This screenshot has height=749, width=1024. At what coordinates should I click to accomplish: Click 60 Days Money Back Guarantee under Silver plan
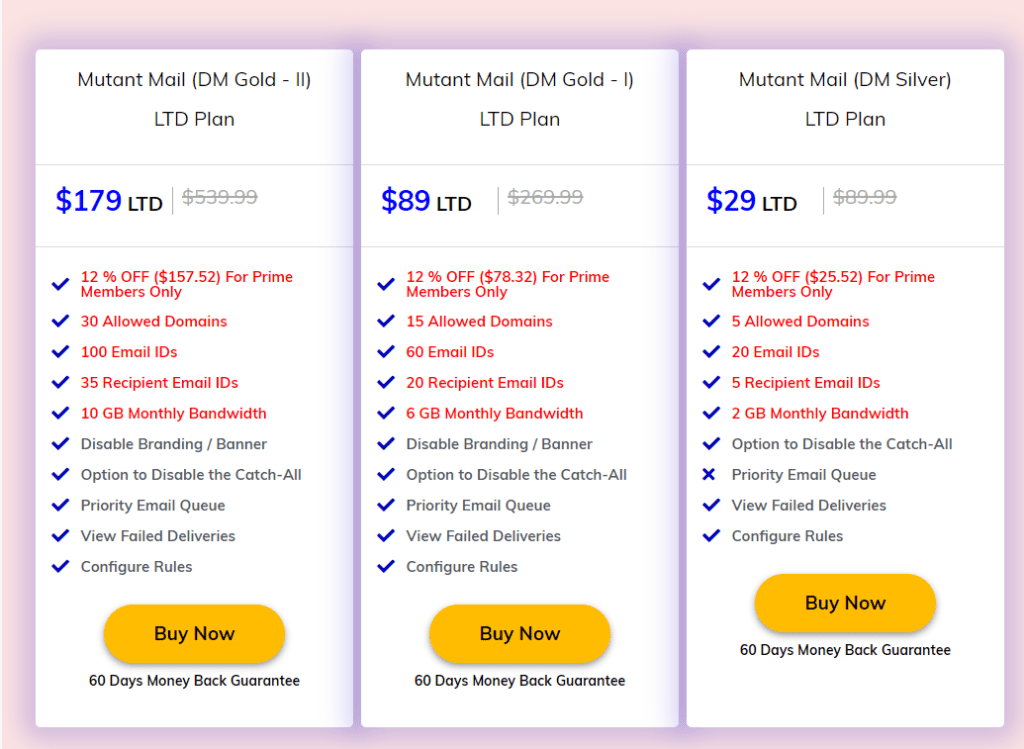[x=845, y=650]
